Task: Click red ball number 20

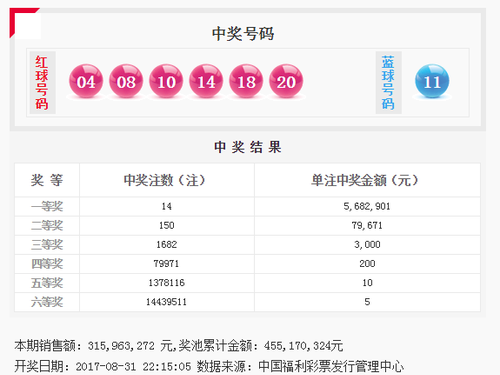Action: pos(286,81)
